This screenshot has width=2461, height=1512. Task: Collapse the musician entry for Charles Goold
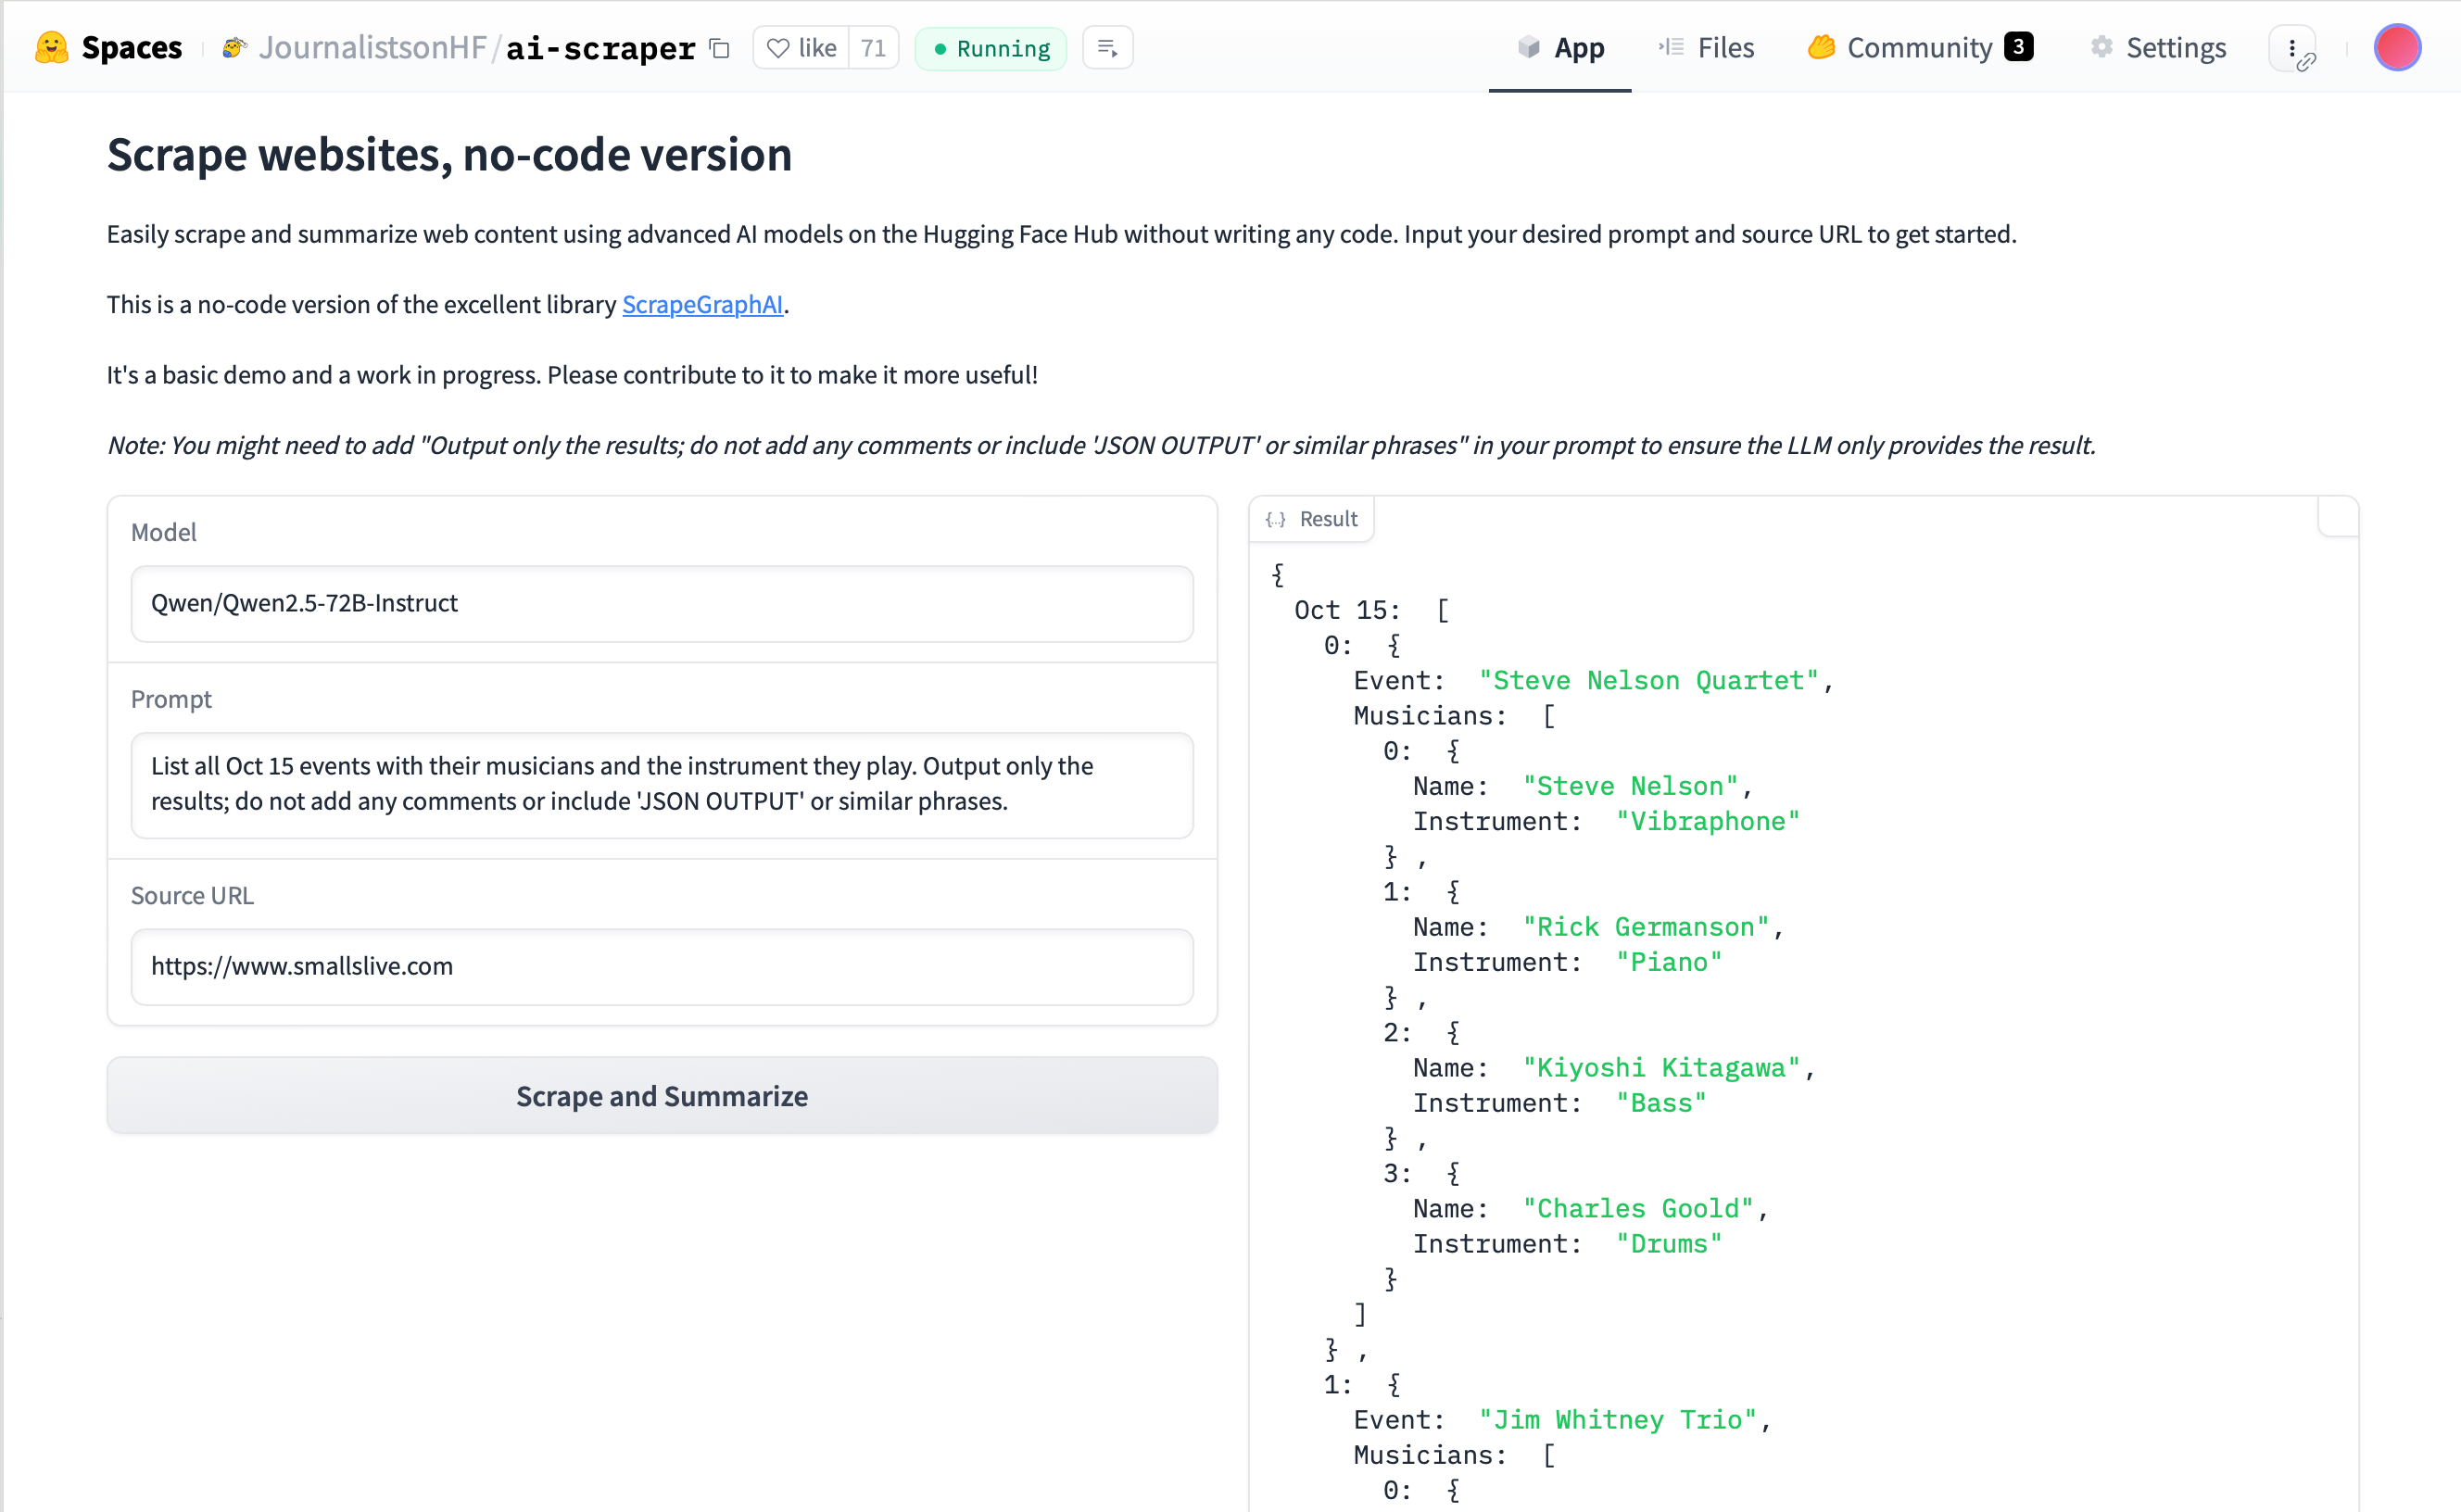coord(1453,1174)
